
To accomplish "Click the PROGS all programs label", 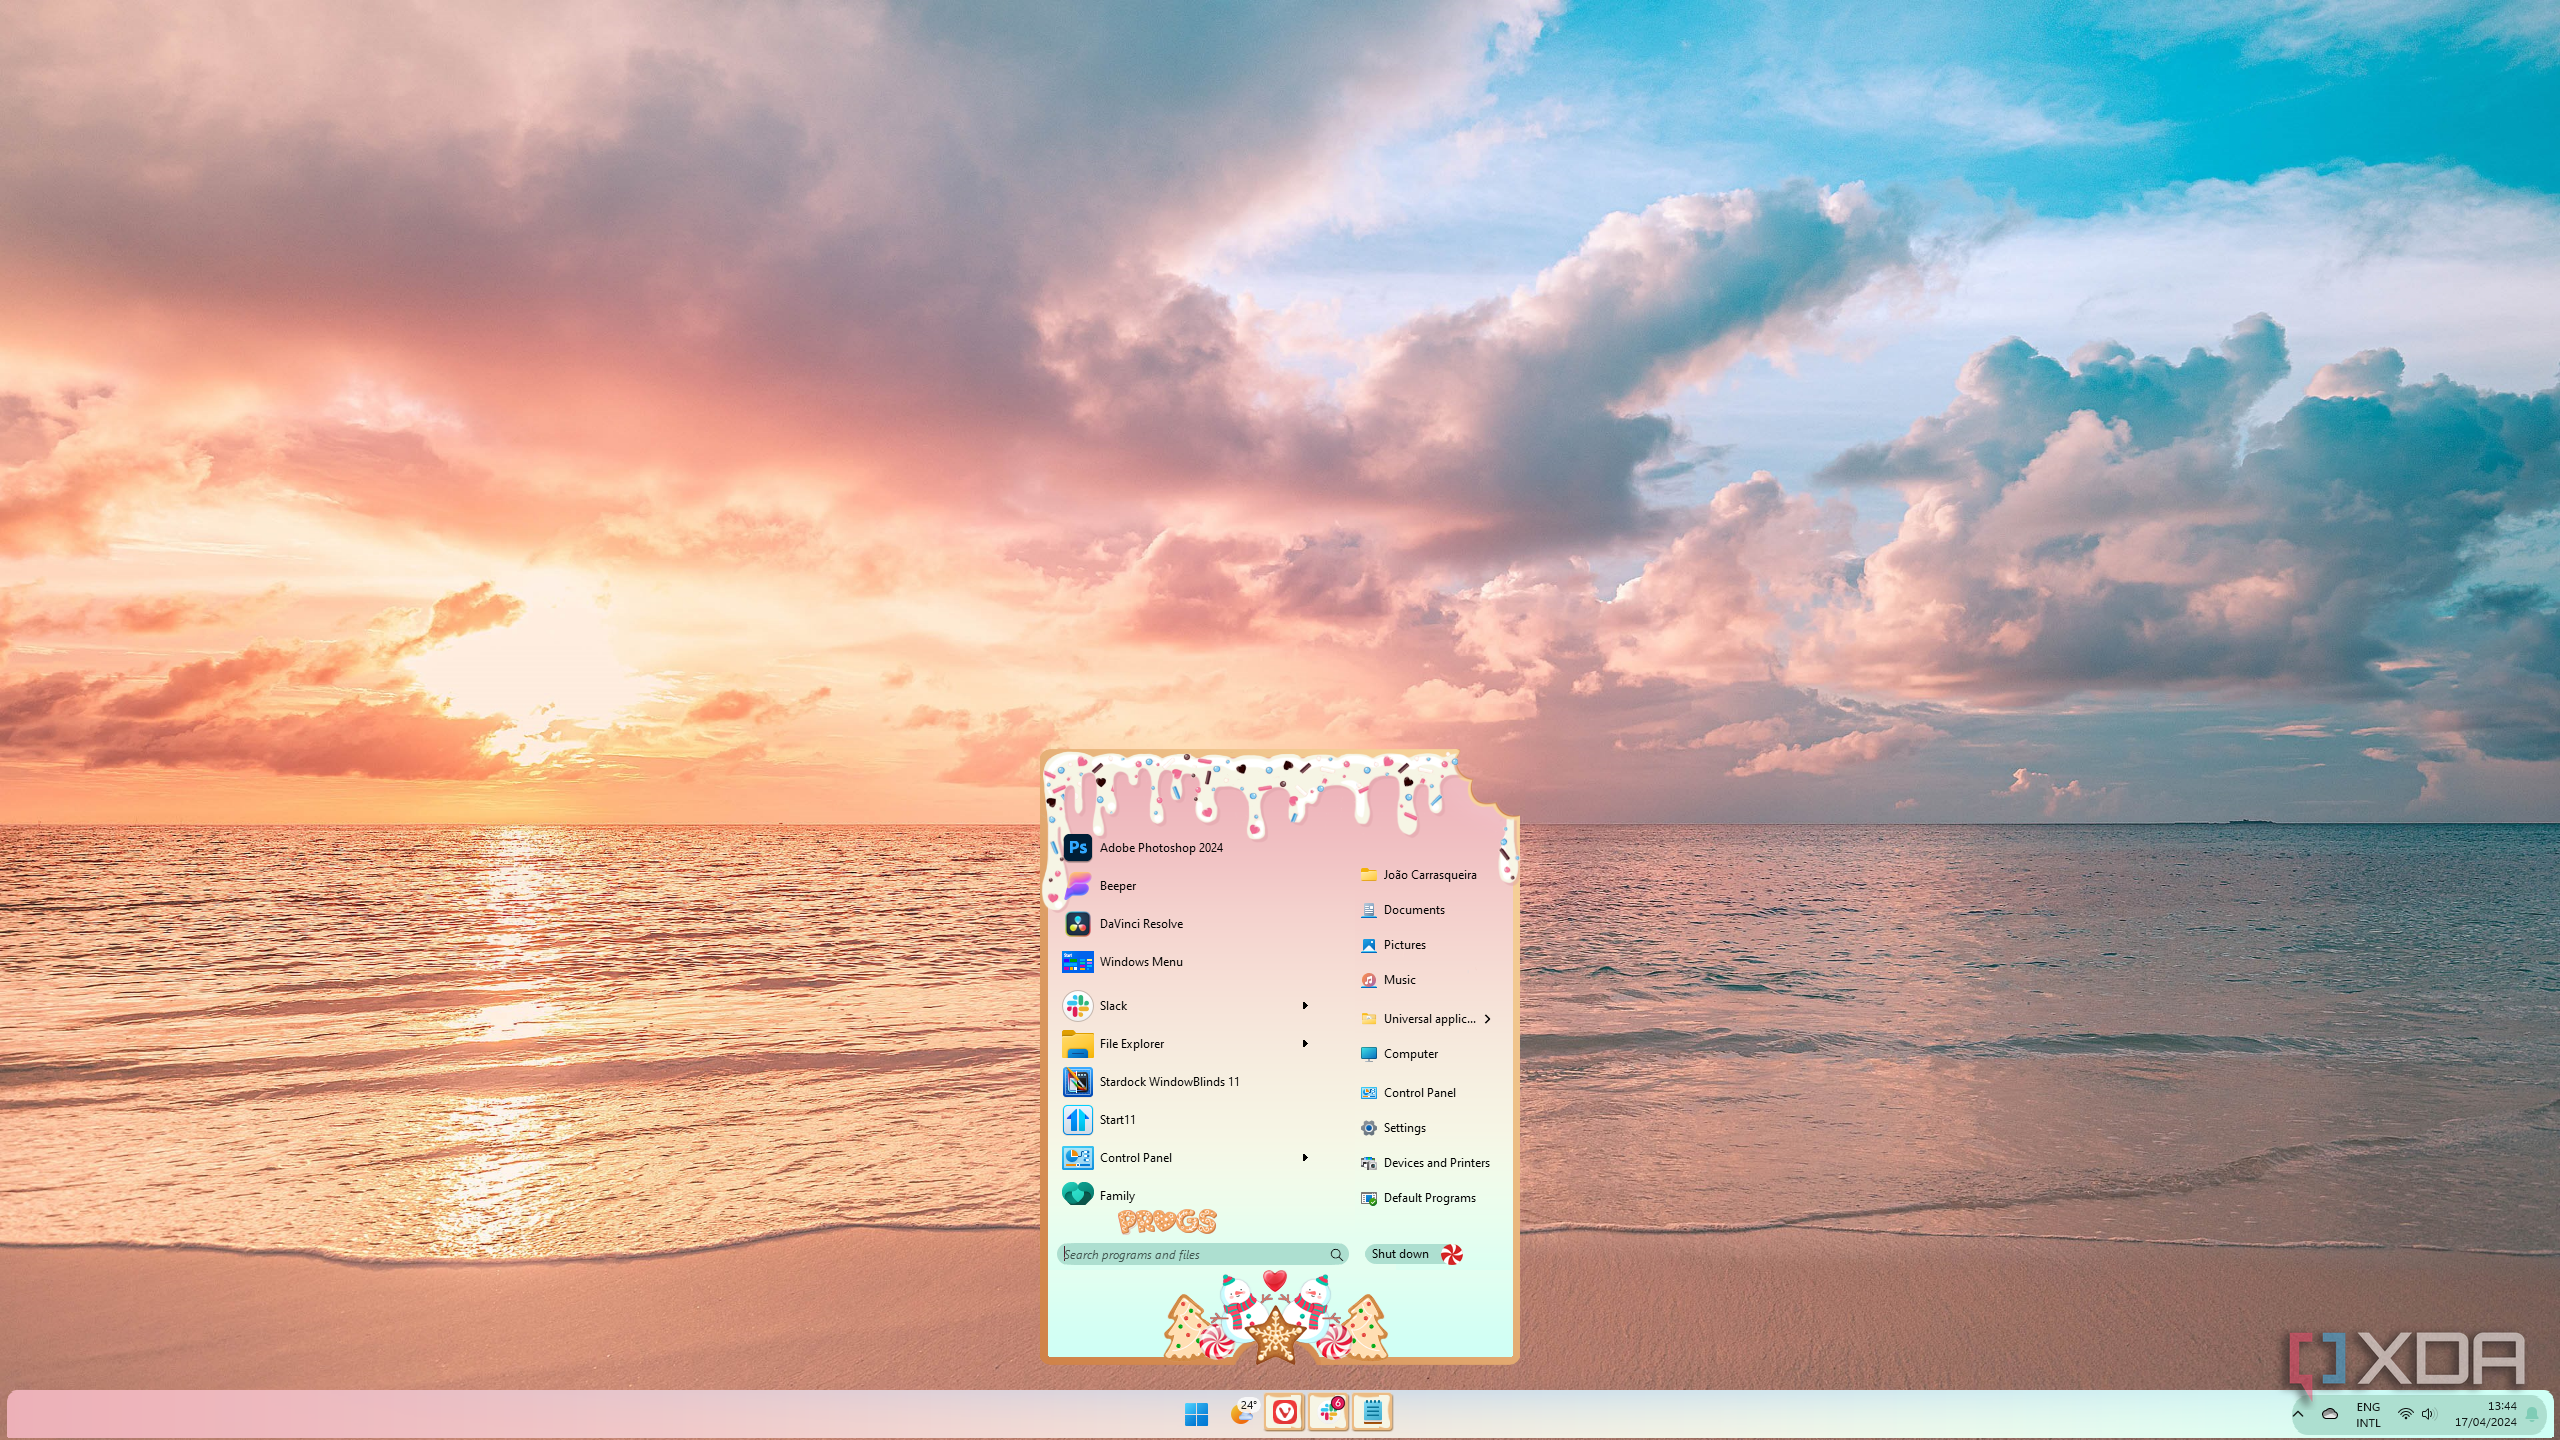I will 1167,1221.
